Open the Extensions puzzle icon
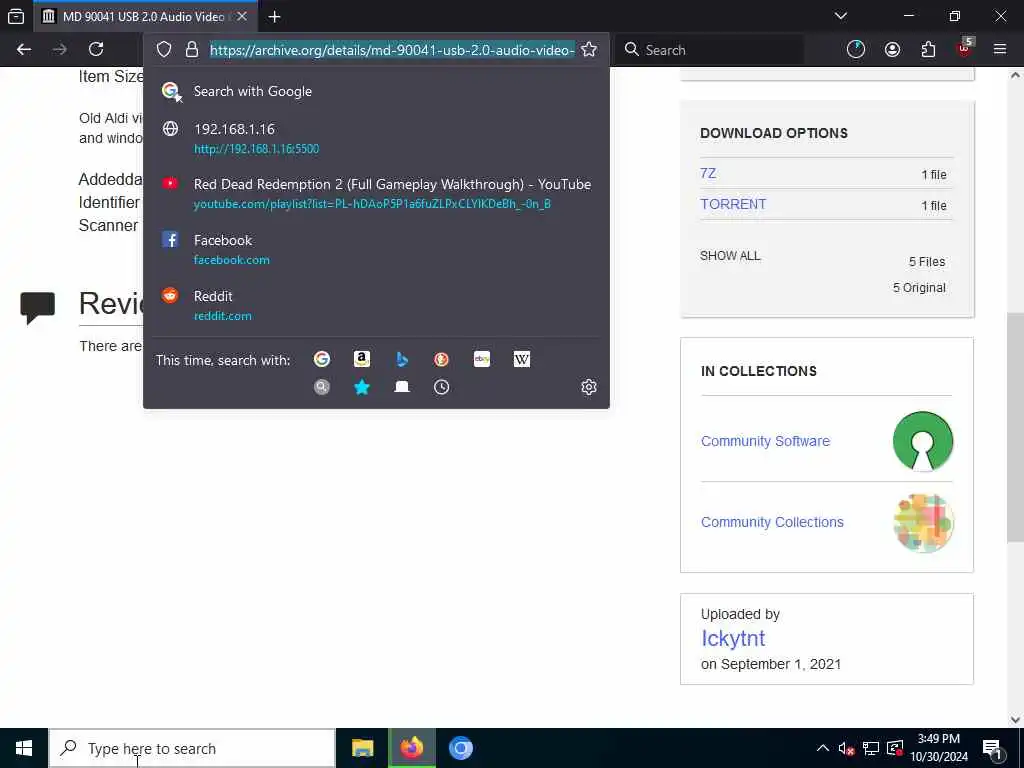 click(928, 50)
